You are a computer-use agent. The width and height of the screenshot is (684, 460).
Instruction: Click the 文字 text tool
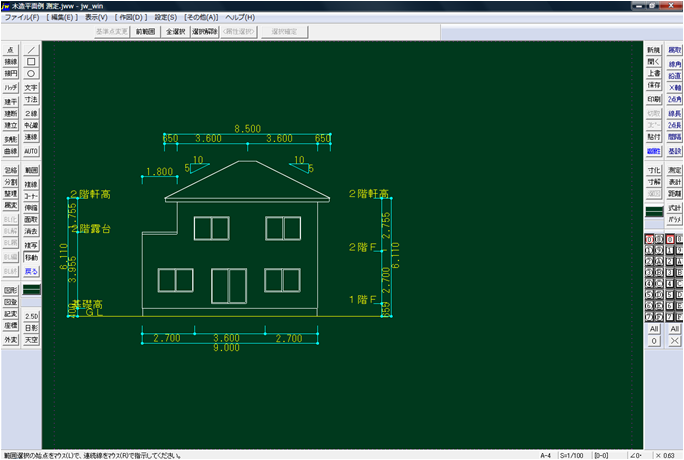click(31, 88)
